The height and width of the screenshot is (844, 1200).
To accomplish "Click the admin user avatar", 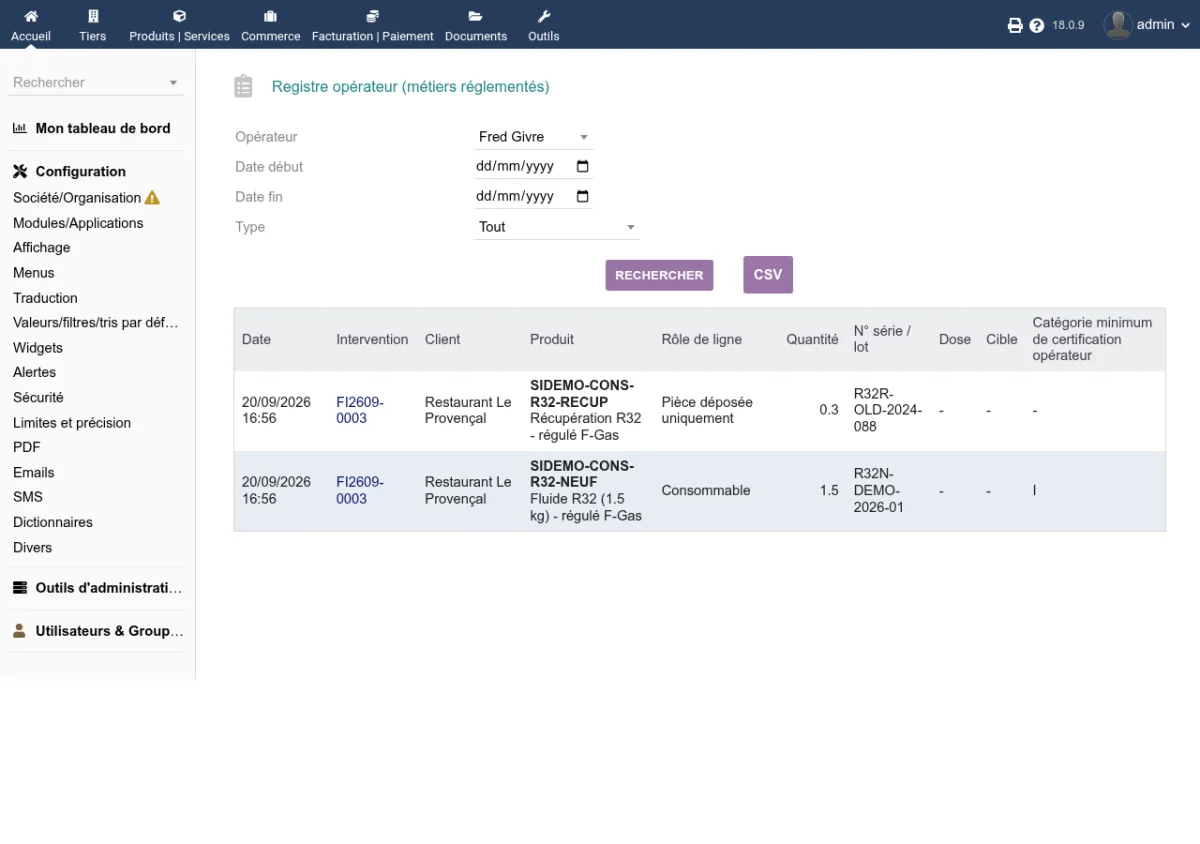I will coord(1117,24).
